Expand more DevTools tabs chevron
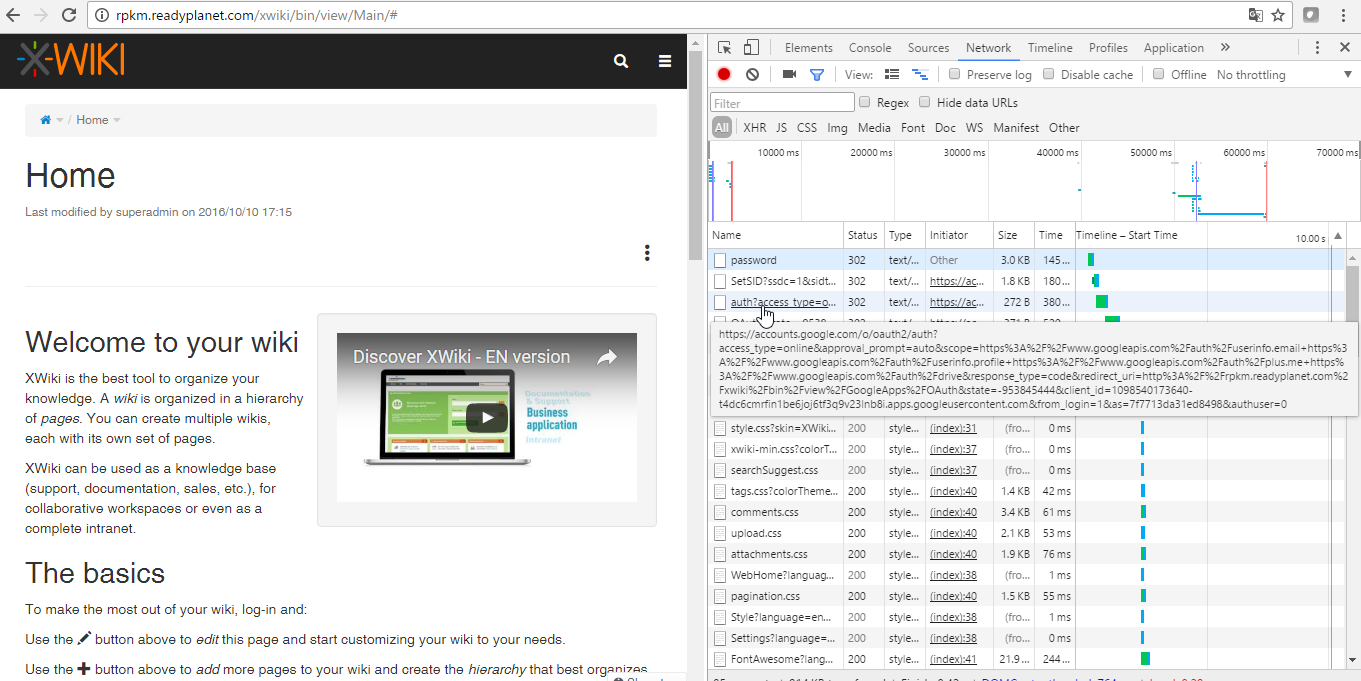The height and width of the screenshot is (681, 1361). (x=1225, y=47)
